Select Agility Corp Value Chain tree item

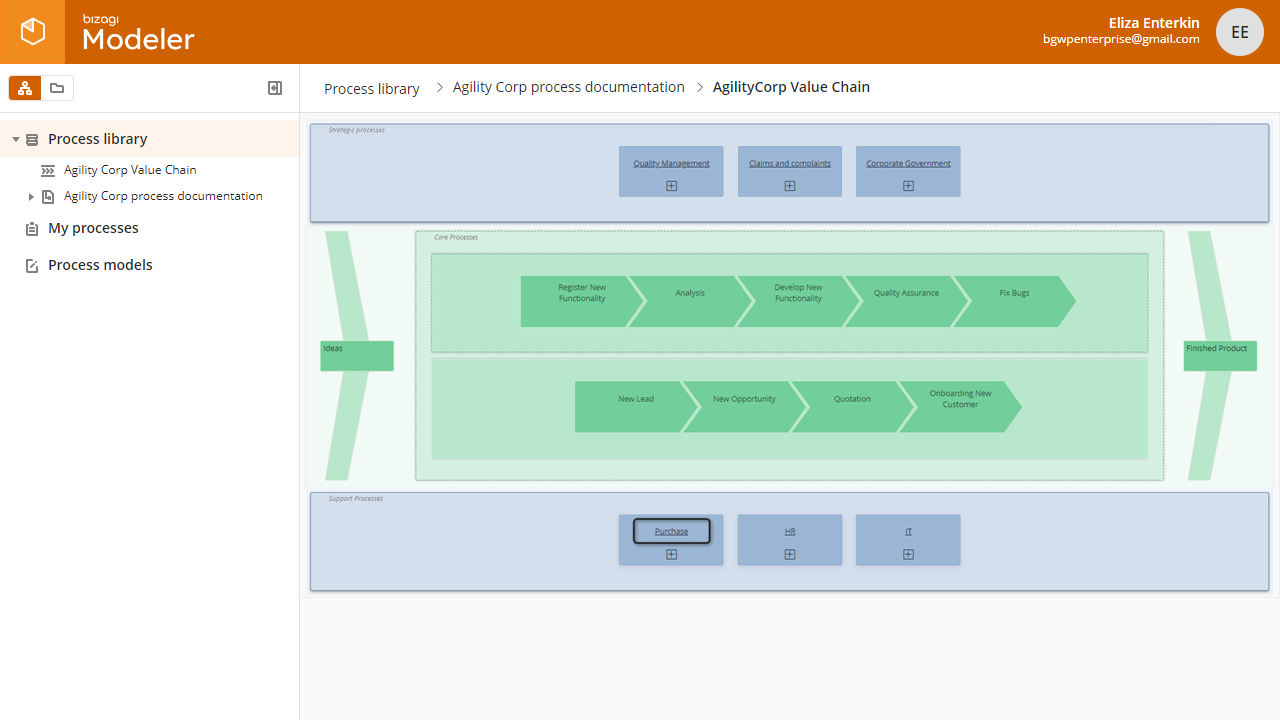click(x=130, y=170)
